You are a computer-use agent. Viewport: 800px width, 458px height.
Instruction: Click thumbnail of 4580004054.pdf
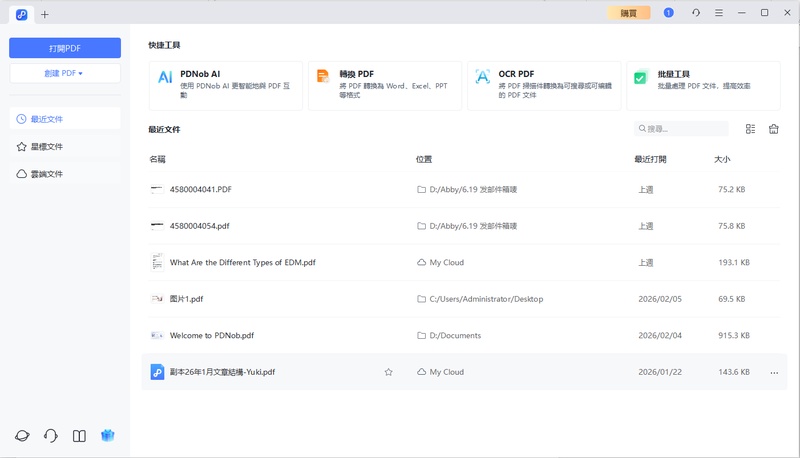click(x=157, y=225)
